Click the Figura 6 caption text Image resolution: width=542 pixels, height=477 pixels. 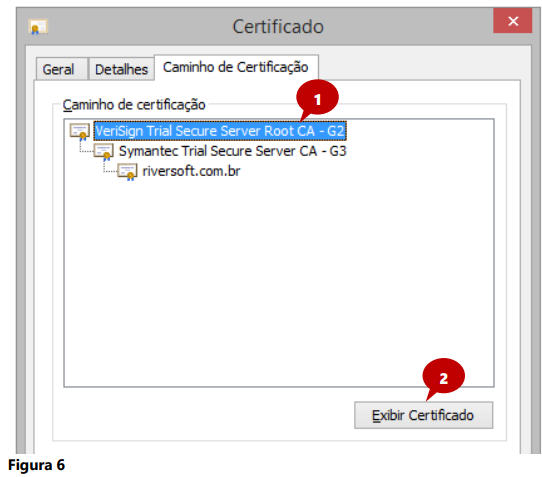point(36,465)
